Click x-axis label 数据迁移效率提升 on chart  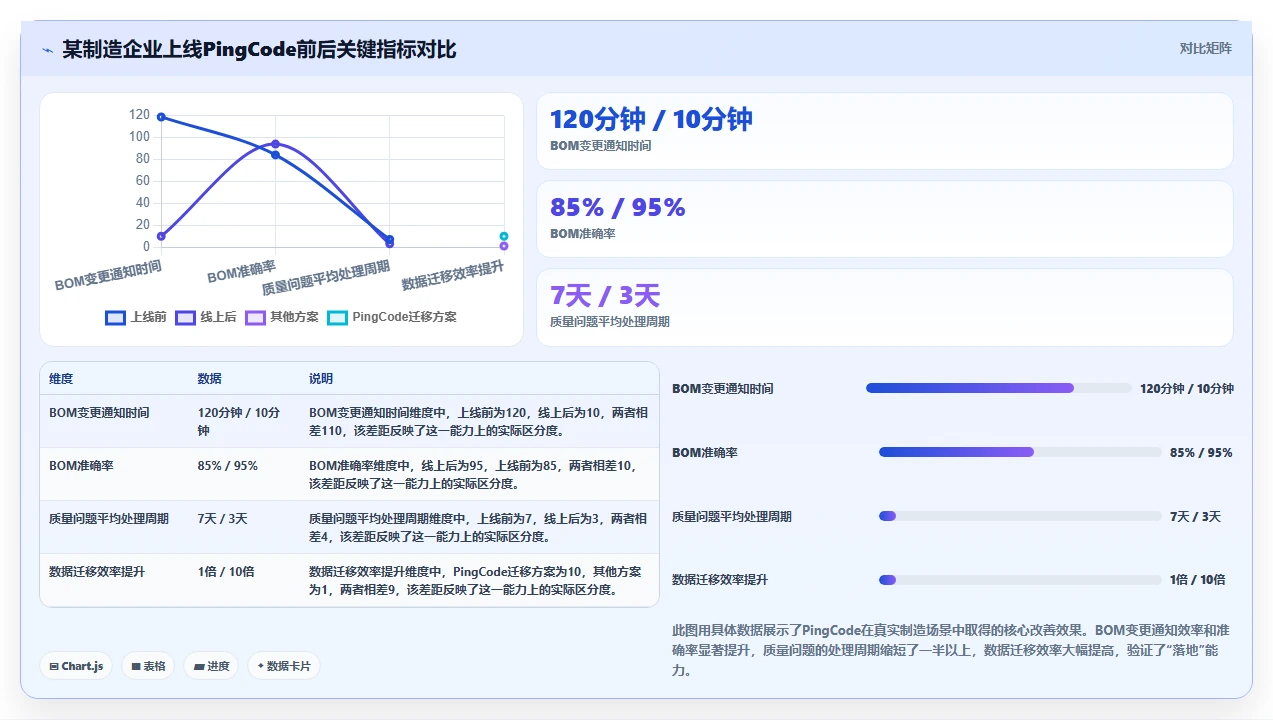(x=453, y=275)
